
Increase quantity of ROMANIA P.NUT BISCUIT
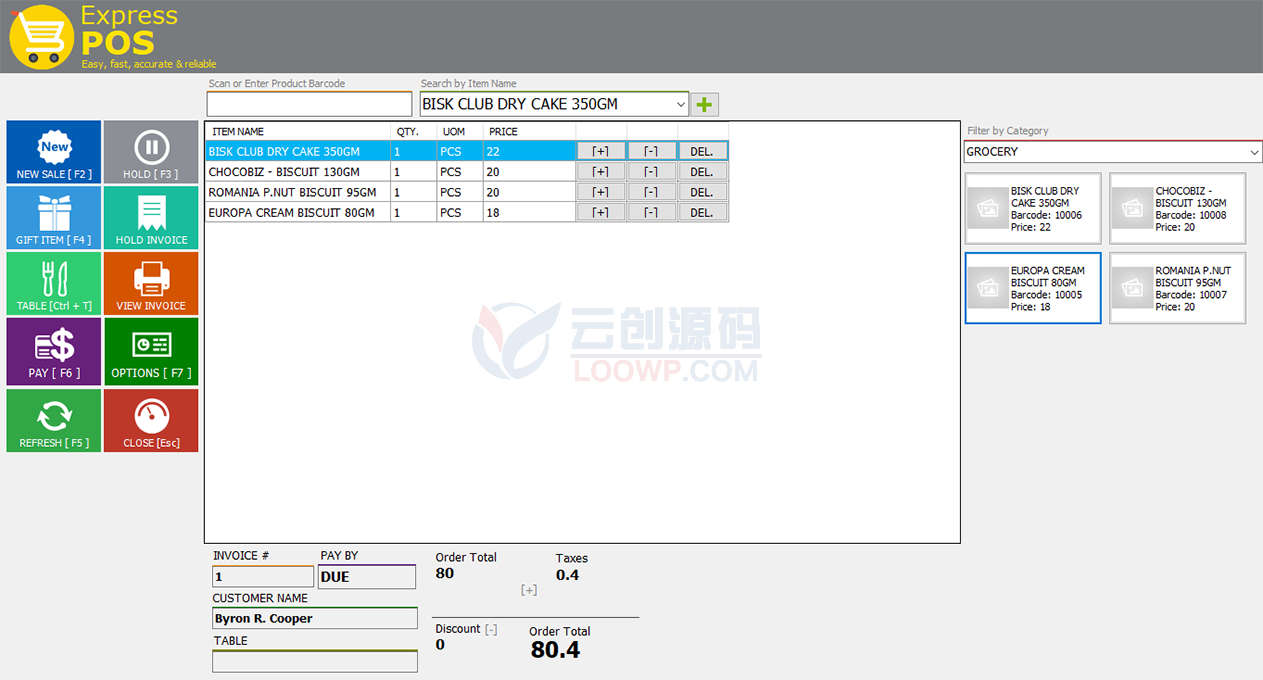tap(601, 192)
